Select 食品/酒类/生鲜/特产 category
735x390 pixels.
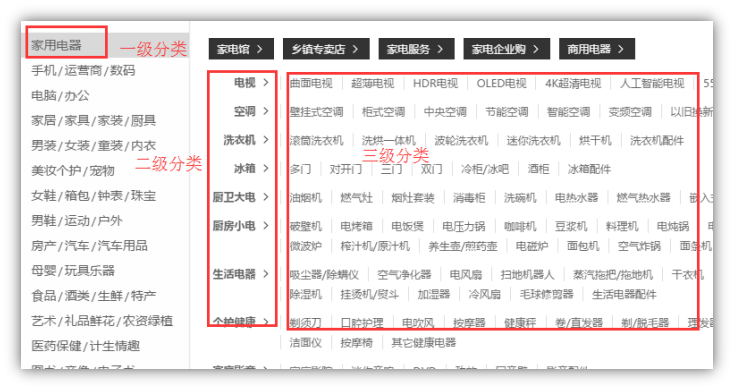point(93,296)
